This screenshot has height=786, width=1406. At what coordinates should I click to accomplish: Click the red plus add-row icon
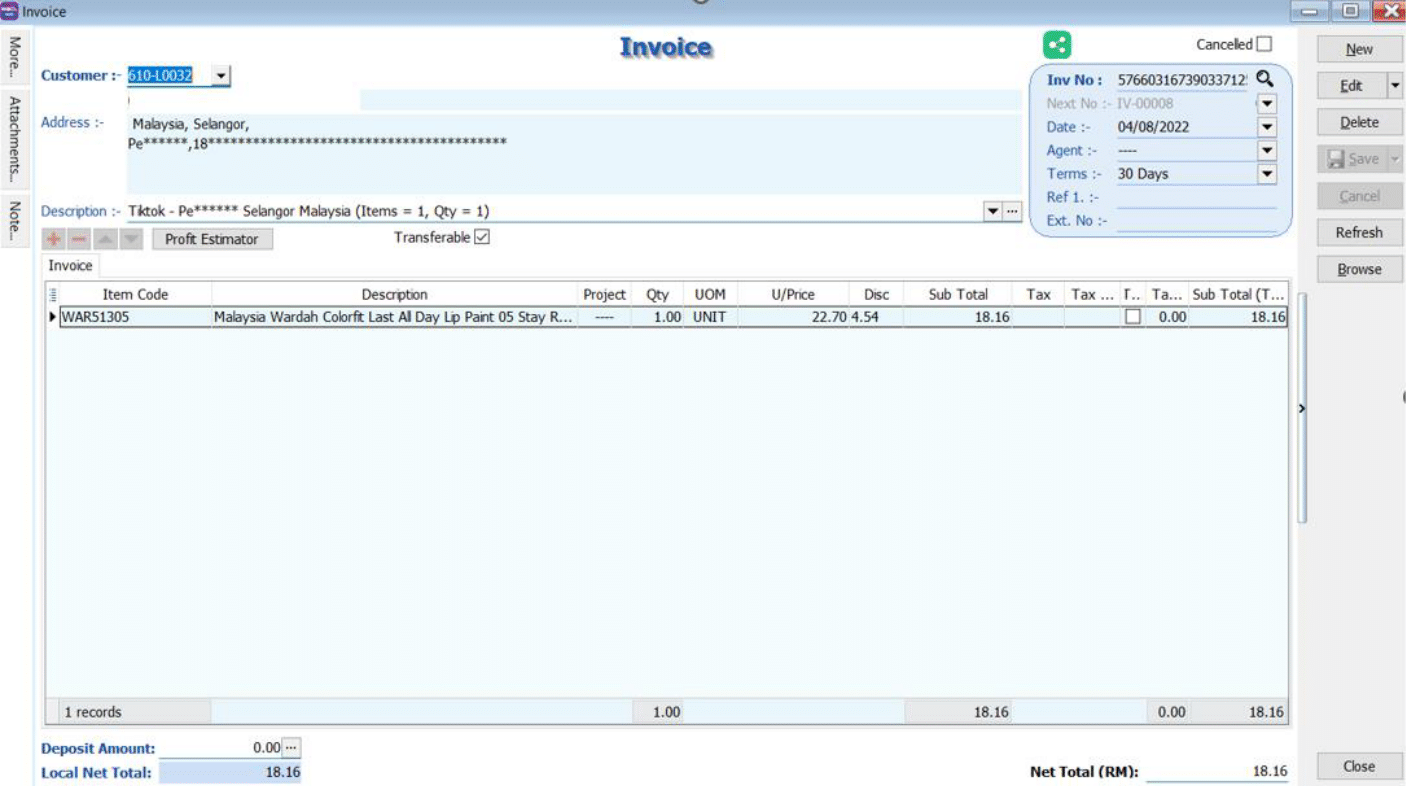point(54,239)
